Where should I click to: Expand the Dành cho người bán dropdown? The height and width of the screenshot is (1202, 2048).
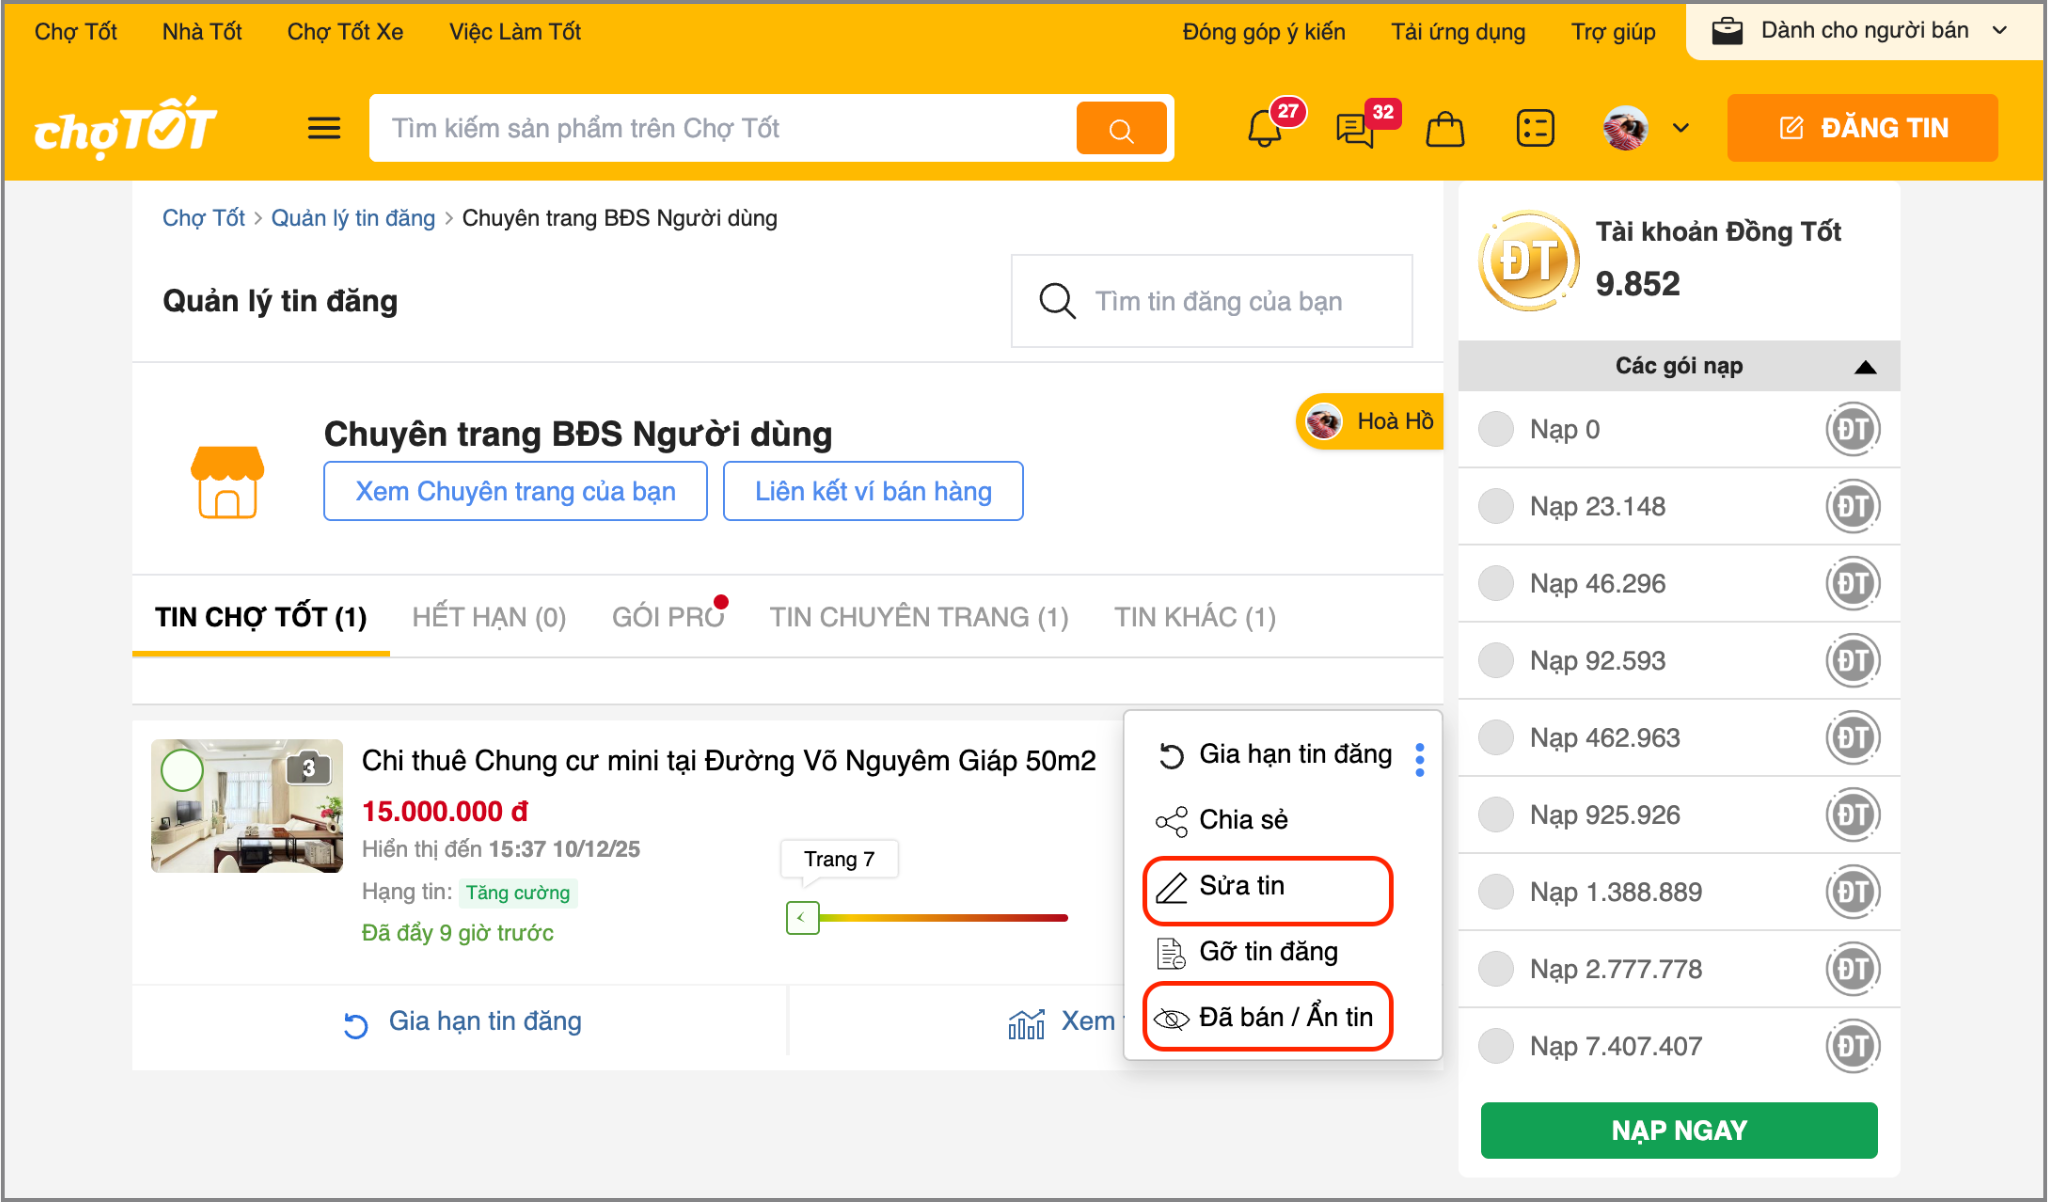[1864, 31]
